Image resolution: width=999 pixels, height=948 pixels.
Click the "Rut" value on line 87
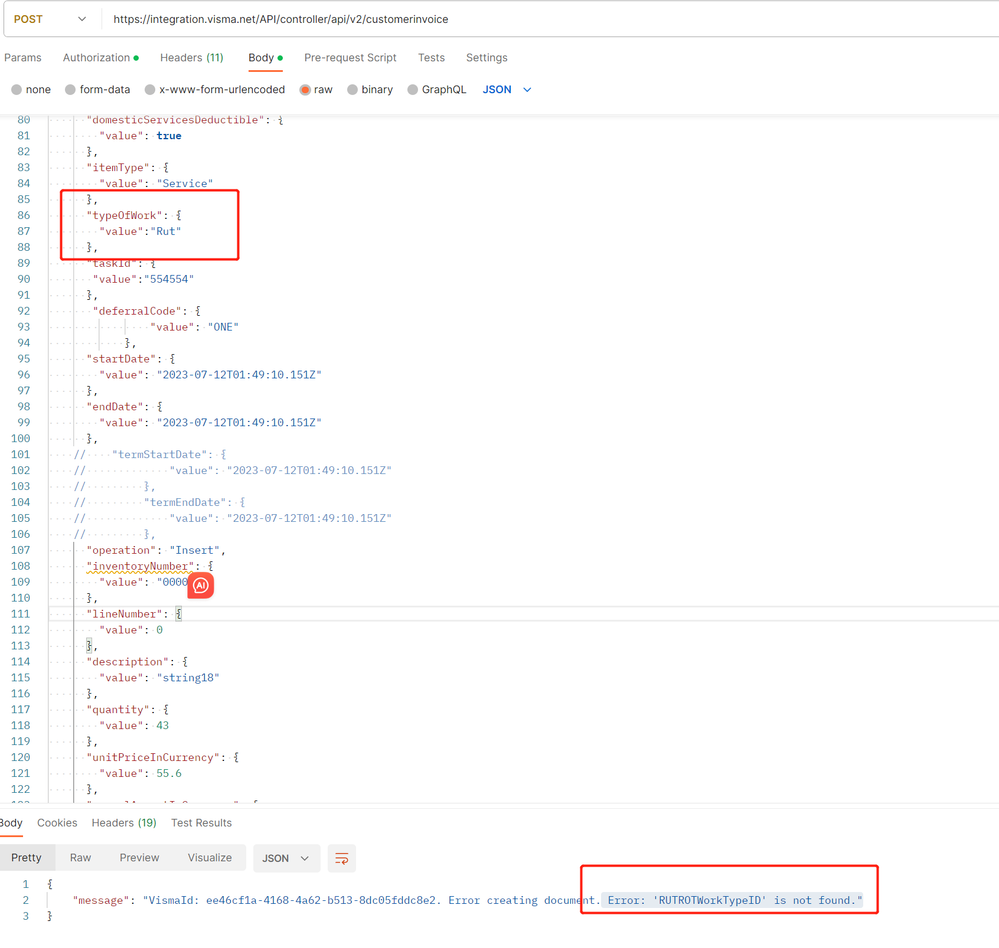click(x=169, y=231)
